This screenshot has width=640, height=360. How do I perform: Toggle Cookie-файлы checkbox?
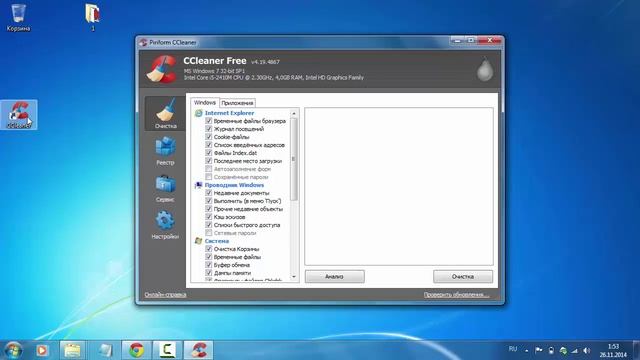point(209,137)
